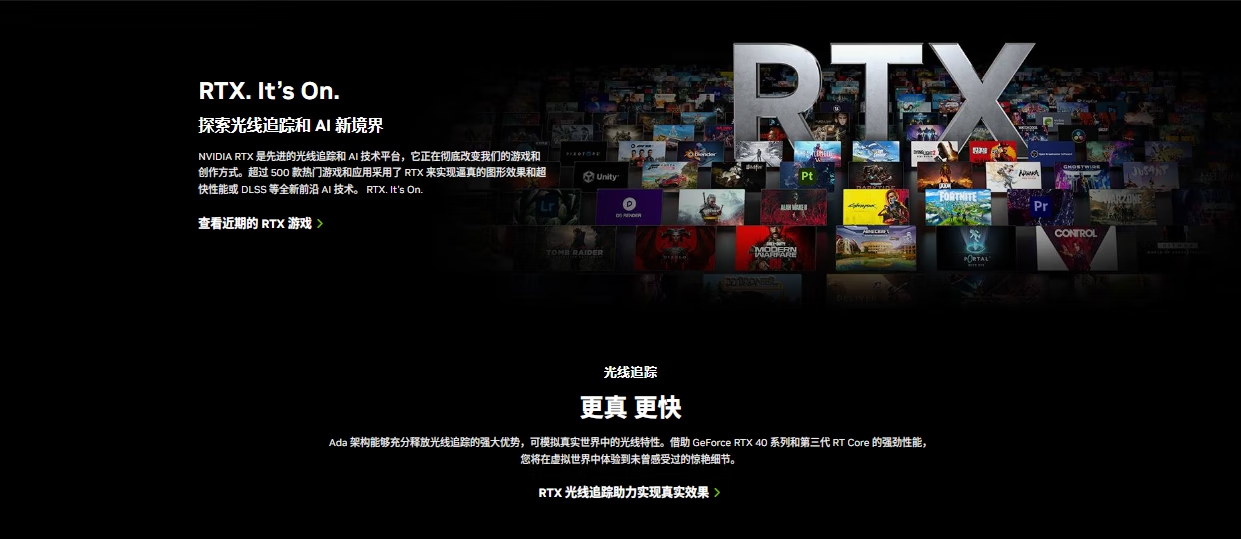Click the green chevron after '查看近期的 RTX 游戏'

(320, 224)
